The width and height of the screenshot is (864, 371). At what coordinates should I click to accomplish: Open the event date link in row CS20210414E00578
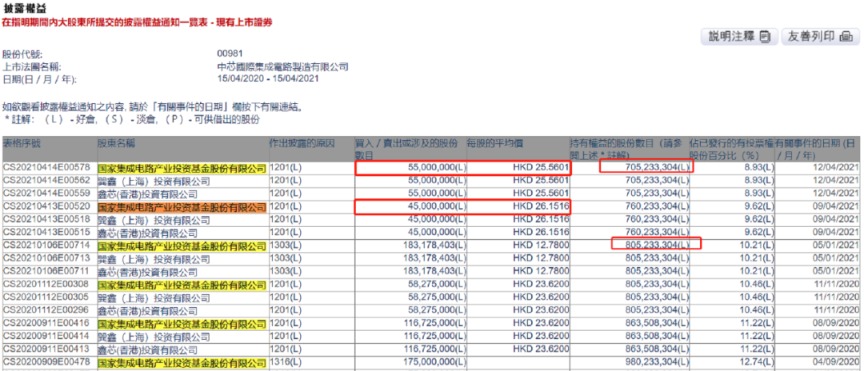point(837,168)
